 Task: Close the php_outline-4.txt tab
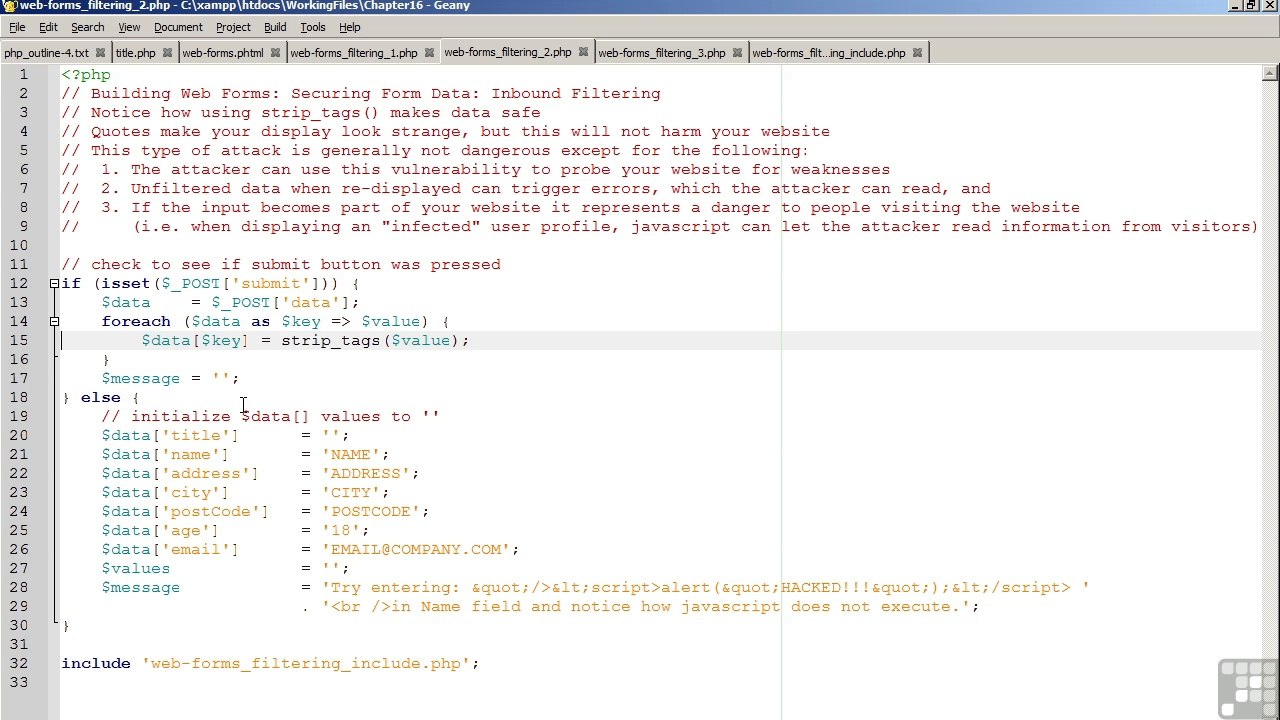click(x=100, y=53)
